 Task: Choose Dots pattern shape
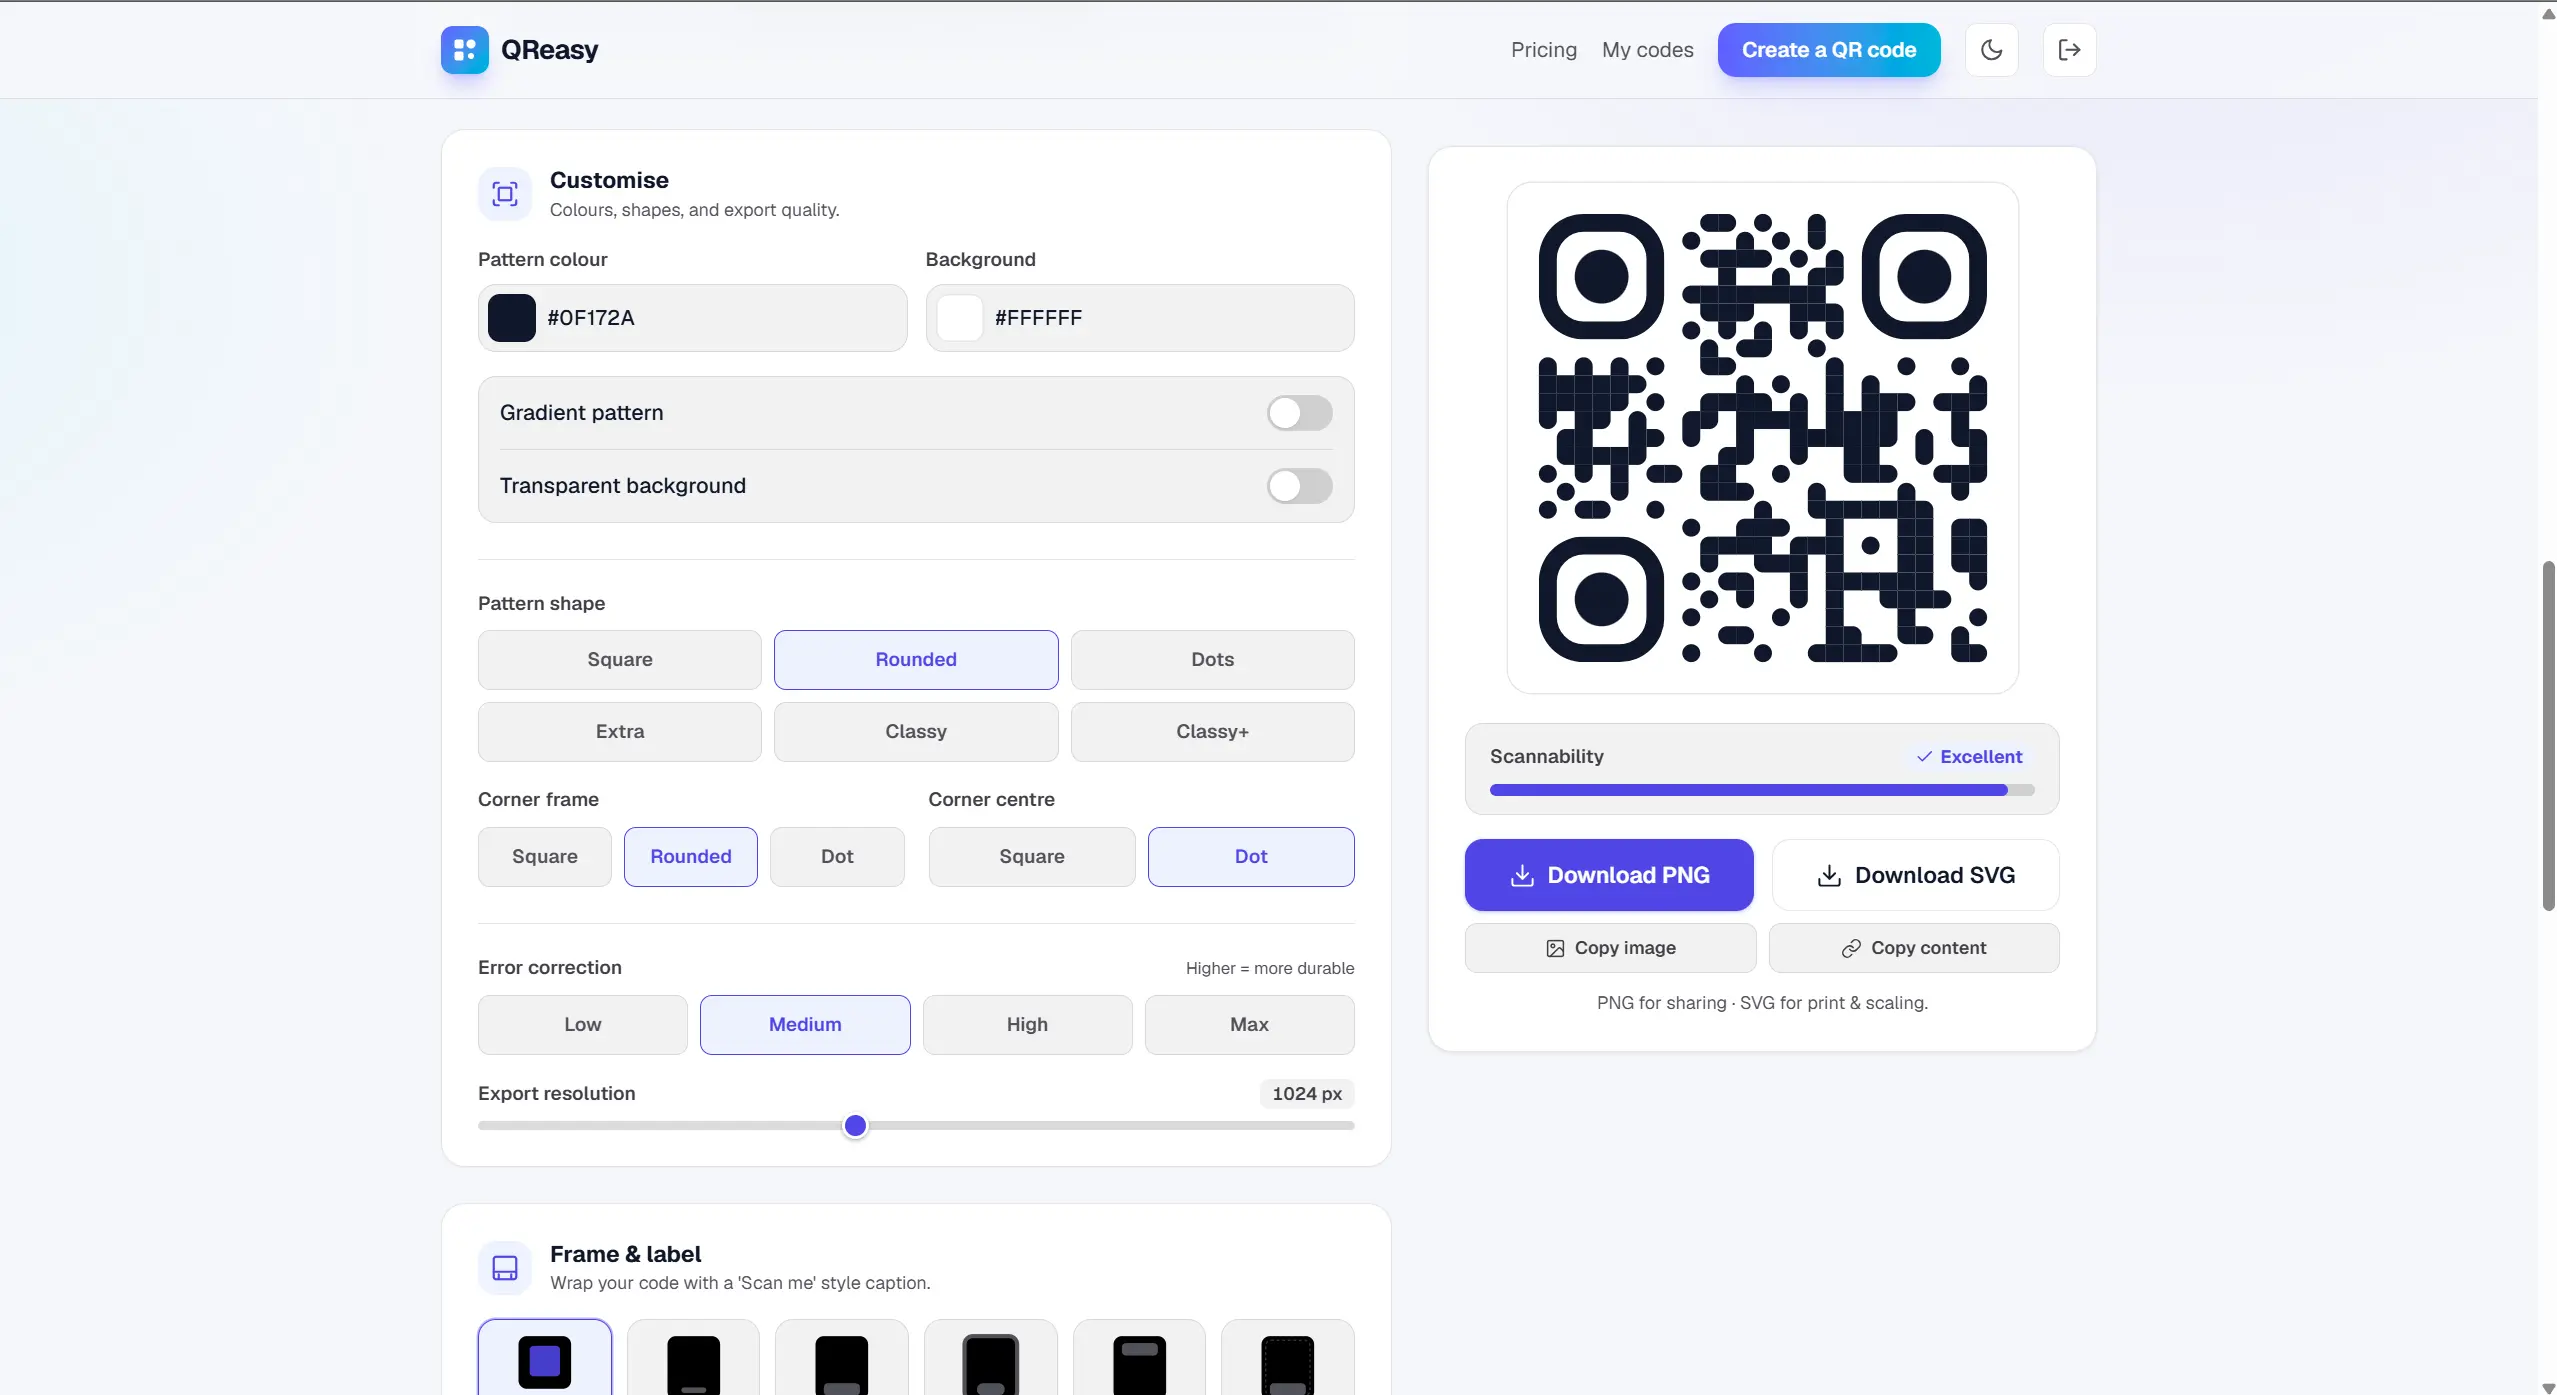1212,660
